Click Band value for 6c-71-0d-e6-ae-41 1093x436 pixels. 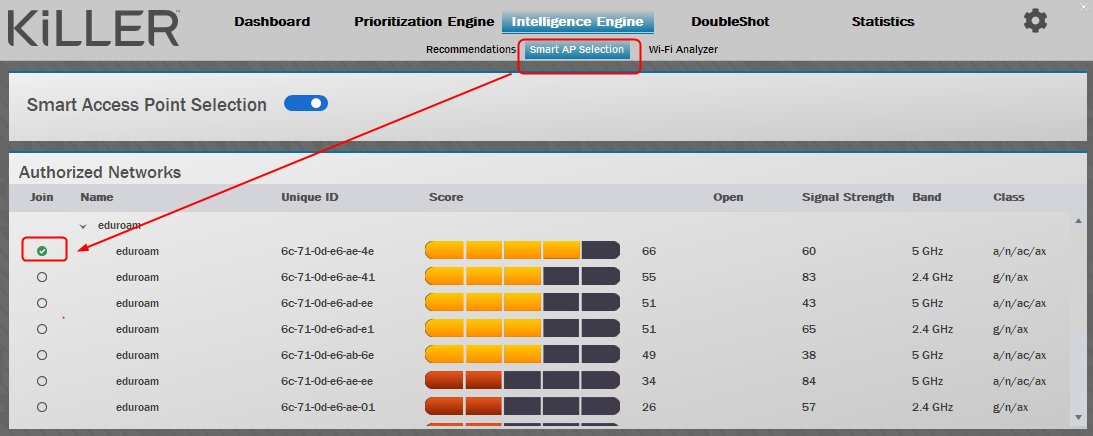(933, 277)
